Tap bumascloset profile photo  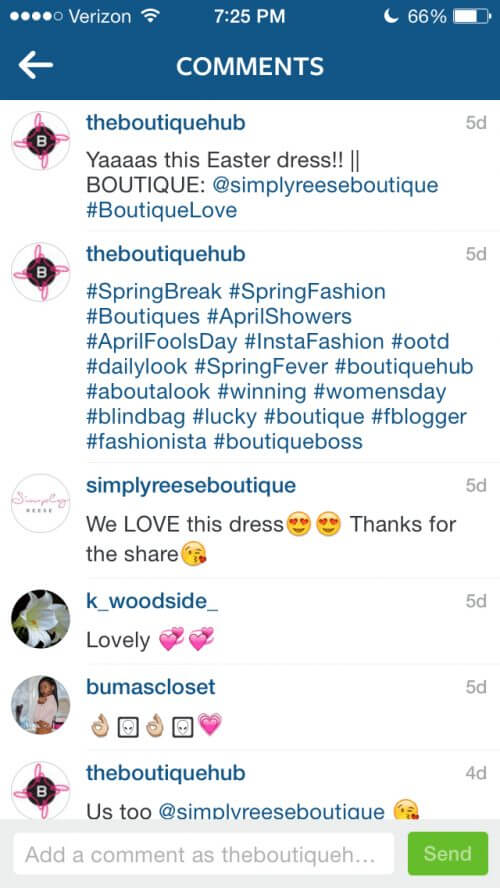(41, 705)
